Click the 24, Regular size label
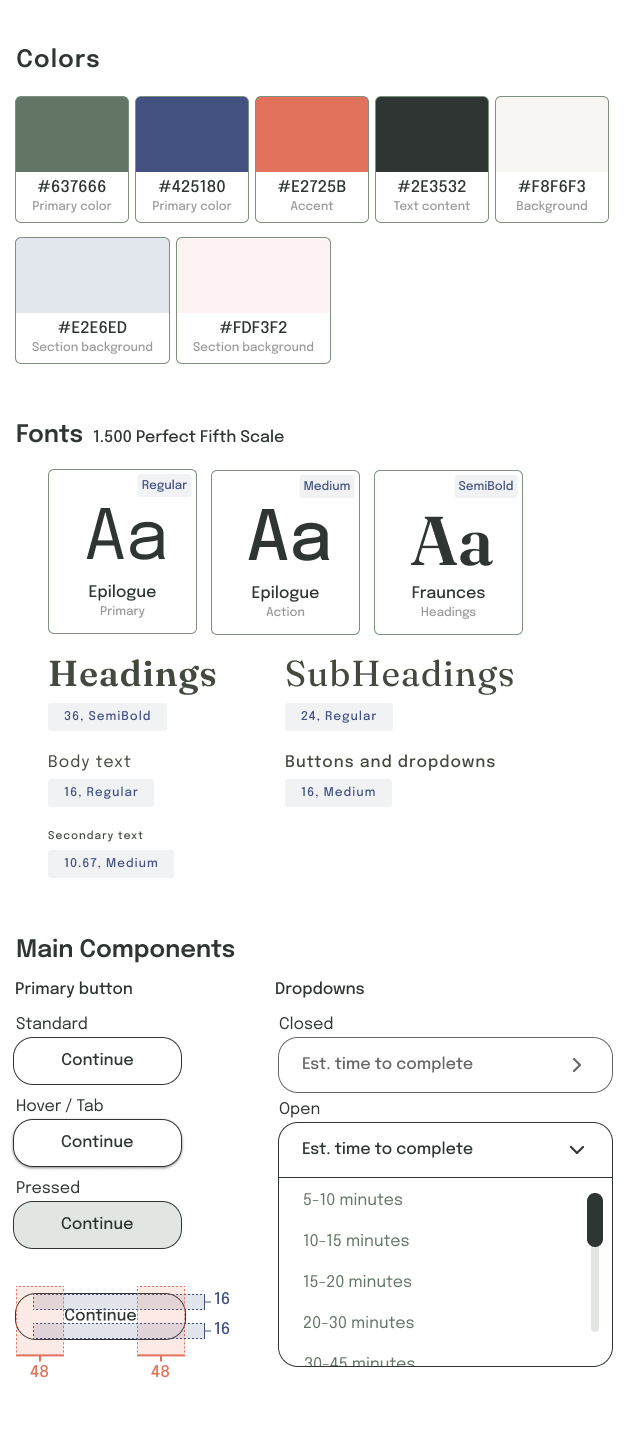Image resolution: width=640 pixels, height=1440 pixels. [x=339, y=716]
